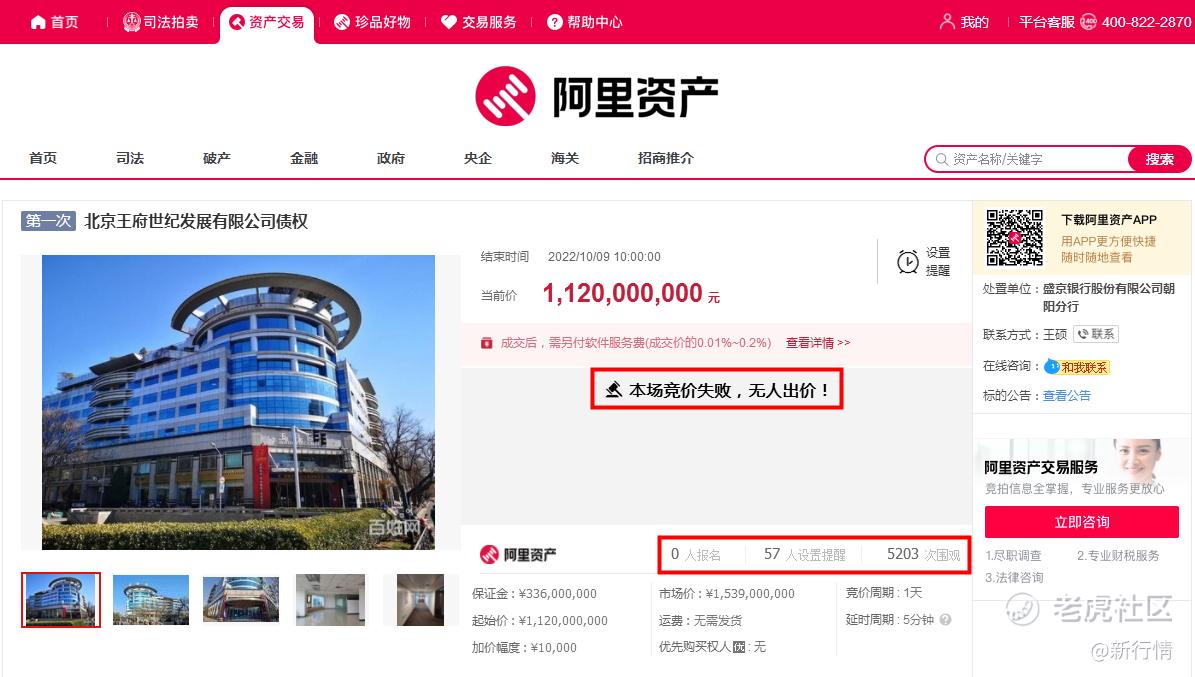1195x677 pixels.
Task: Open the 查看公告 link
Action: click(x=1066, y=396)
